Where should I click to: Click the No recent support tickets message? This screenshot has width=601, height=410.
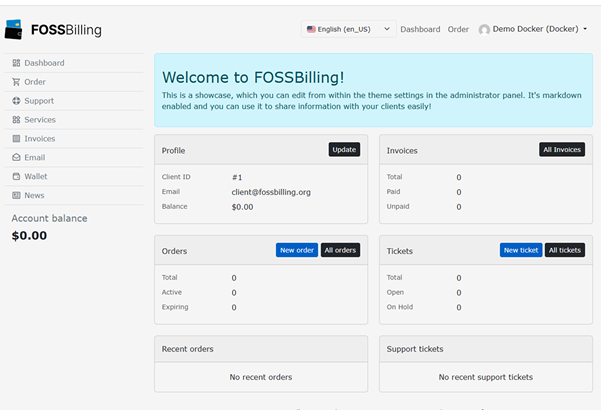(x=486, y=377)
